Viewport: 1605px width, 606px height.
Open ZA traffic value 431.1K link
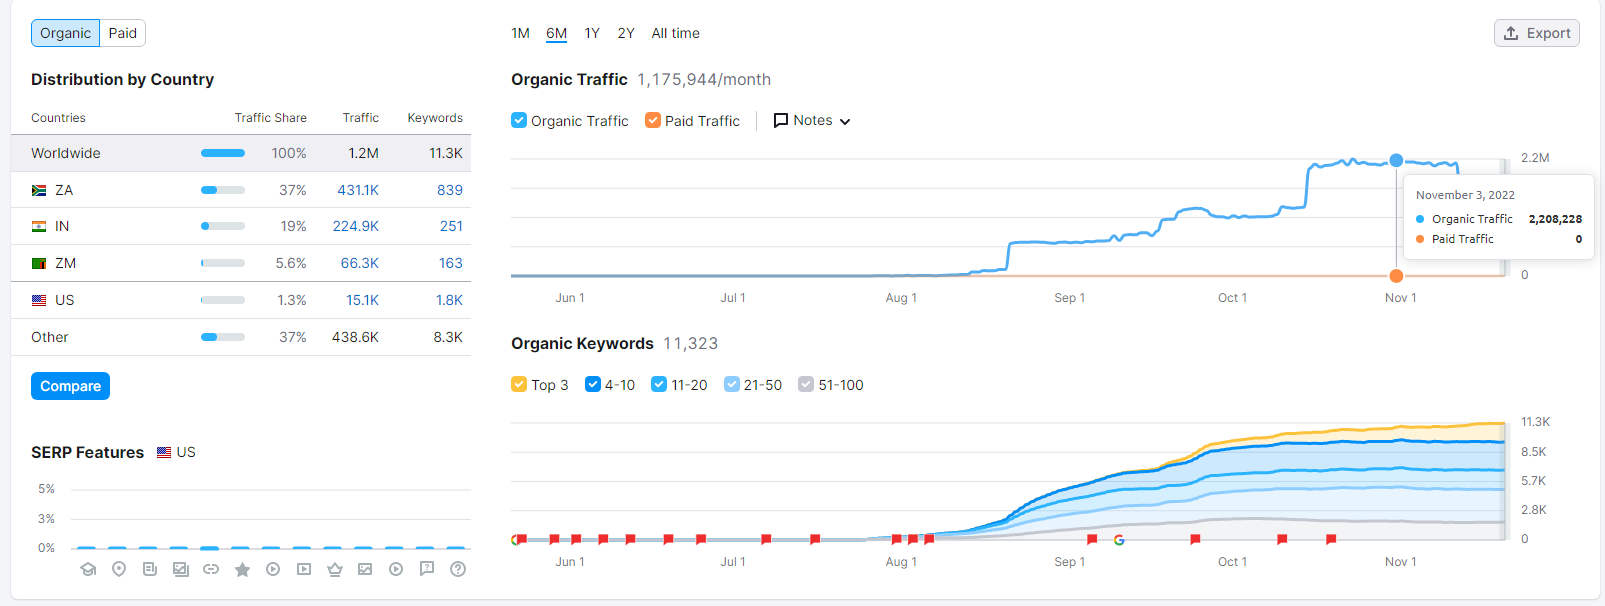click(x=358, y=190)
